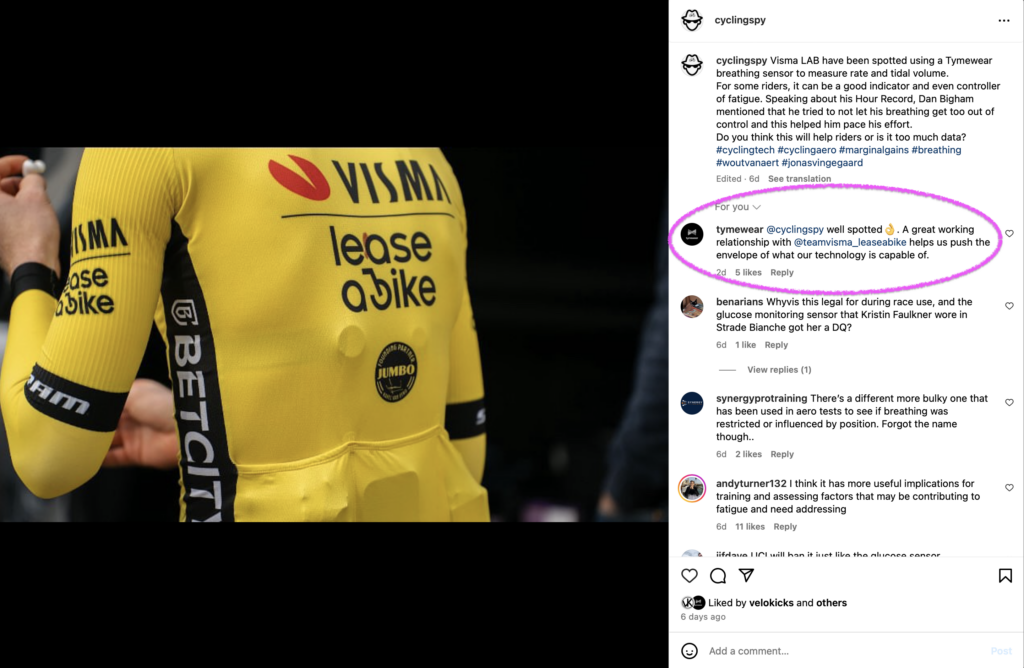Expand the For you comment sorting dropdown

737,207
